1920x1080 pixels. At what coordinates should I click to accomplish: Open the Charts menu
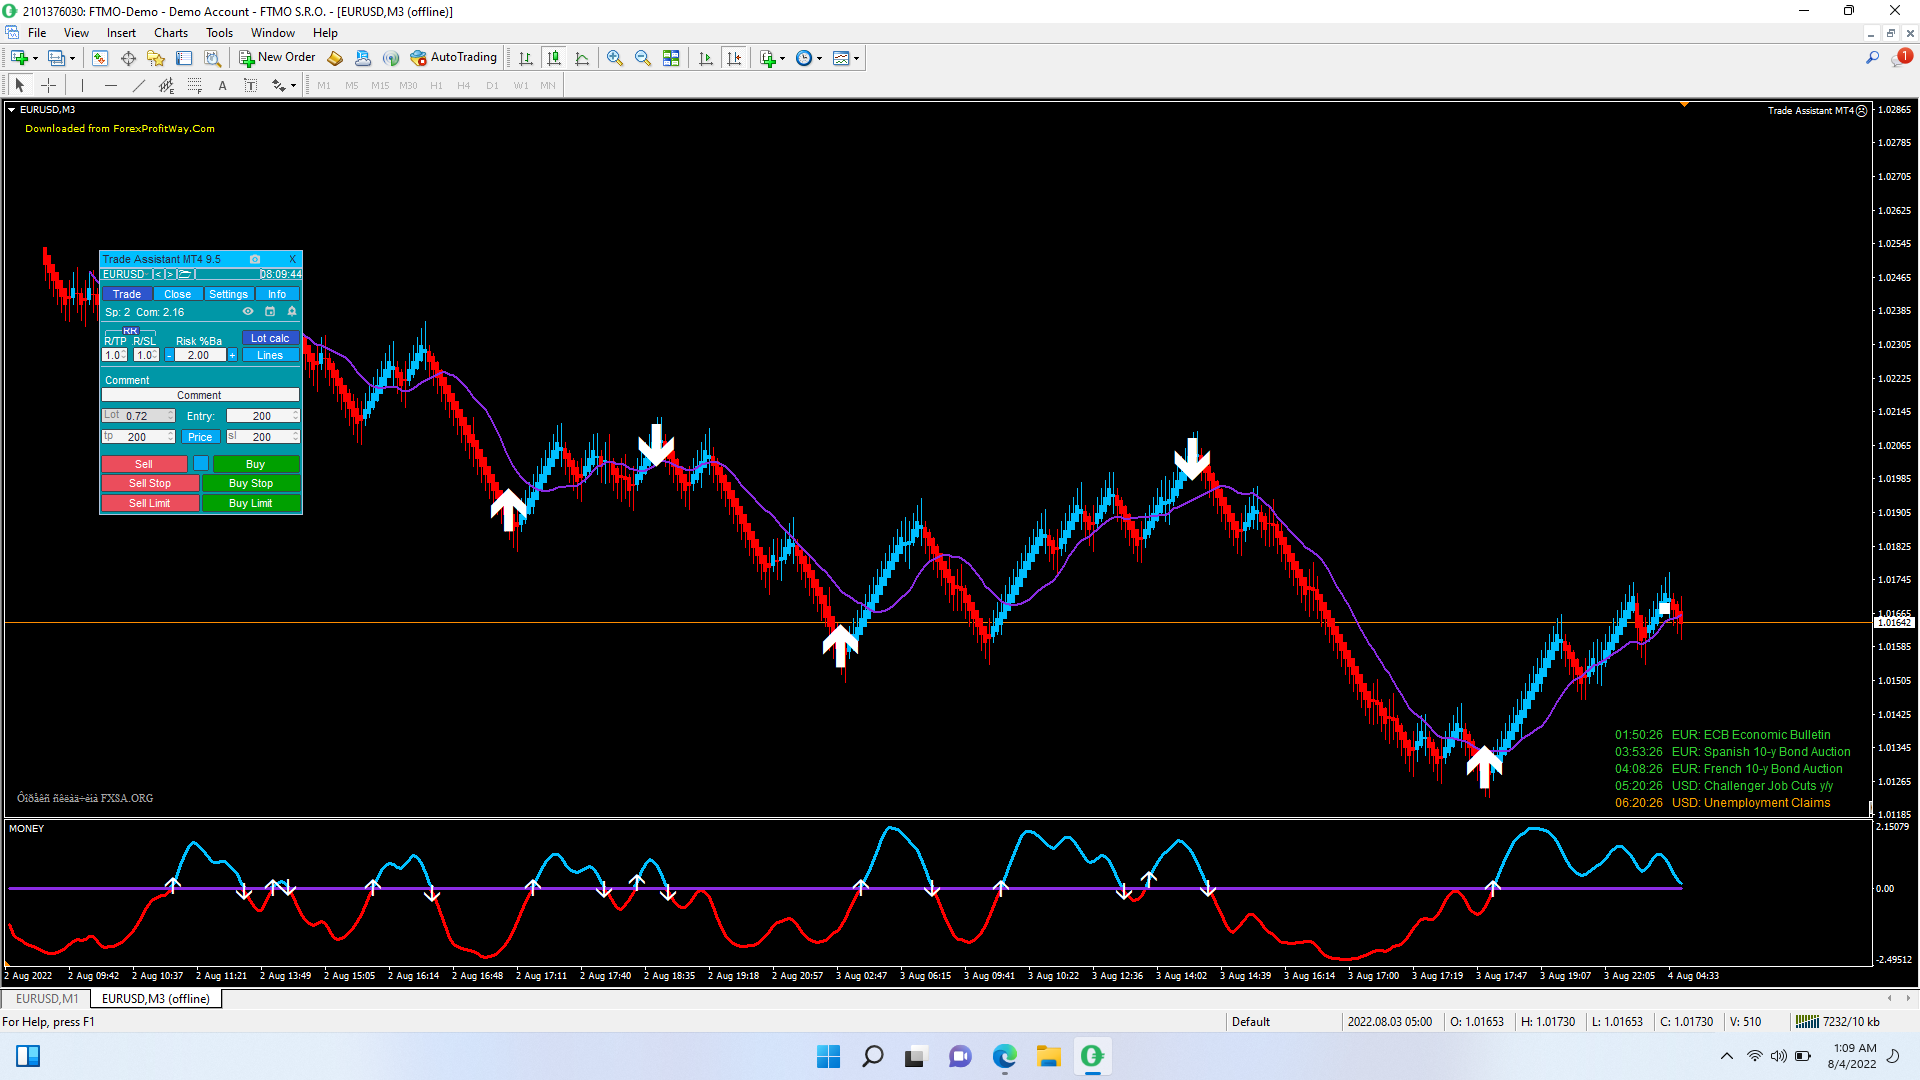pyautogui.click(x=170, y=33)
